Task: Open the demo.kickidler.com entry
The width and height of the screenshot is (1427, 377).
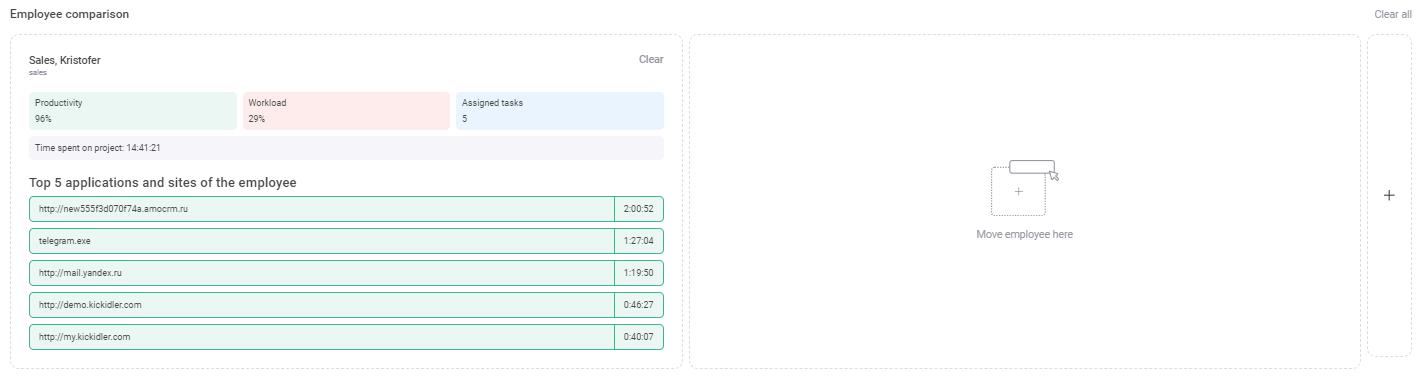Action: tap(322, 305)
